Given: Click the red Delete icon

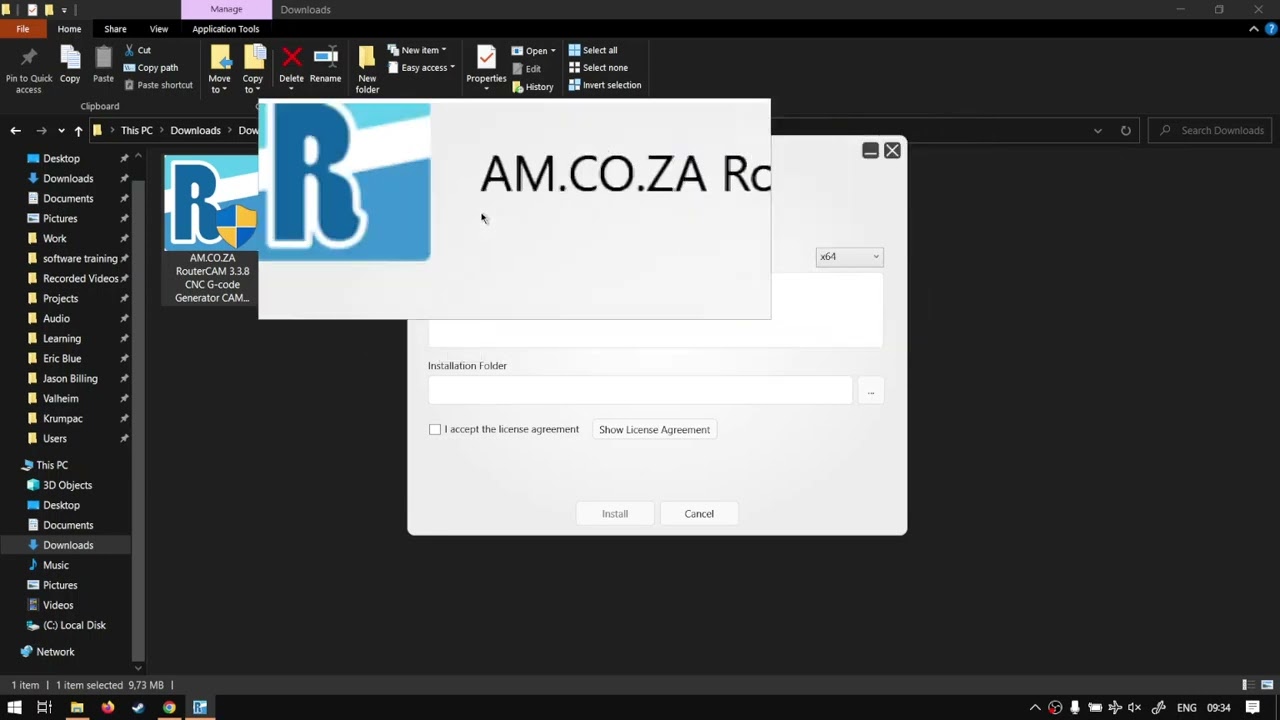Looking at the screenshot, I should [x=292, y=57].
